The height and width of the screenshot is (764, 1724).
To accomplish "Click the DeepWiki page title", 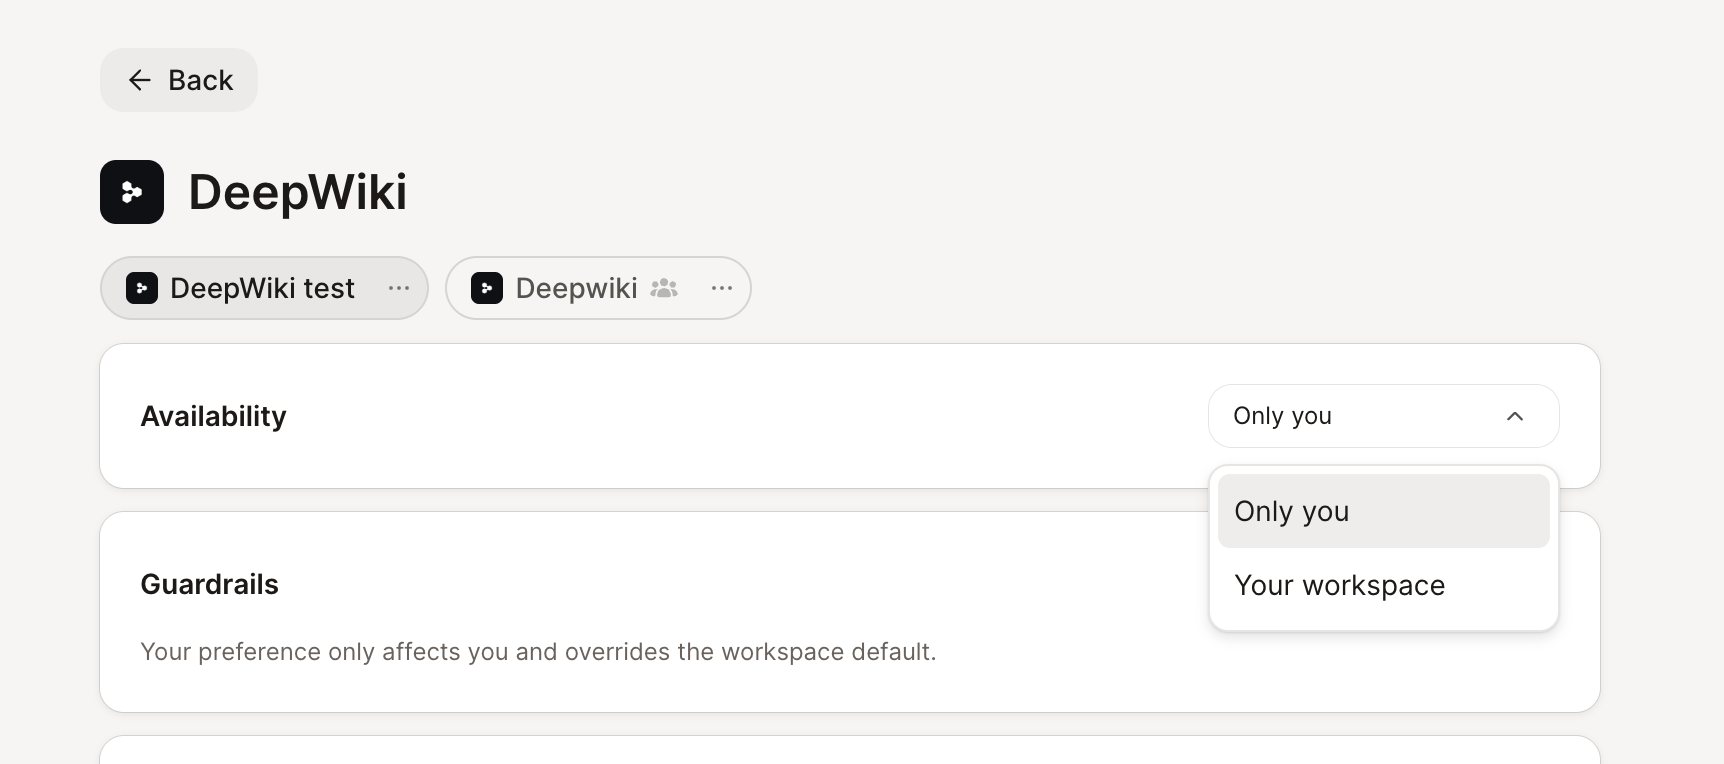I will pos(298,192).
